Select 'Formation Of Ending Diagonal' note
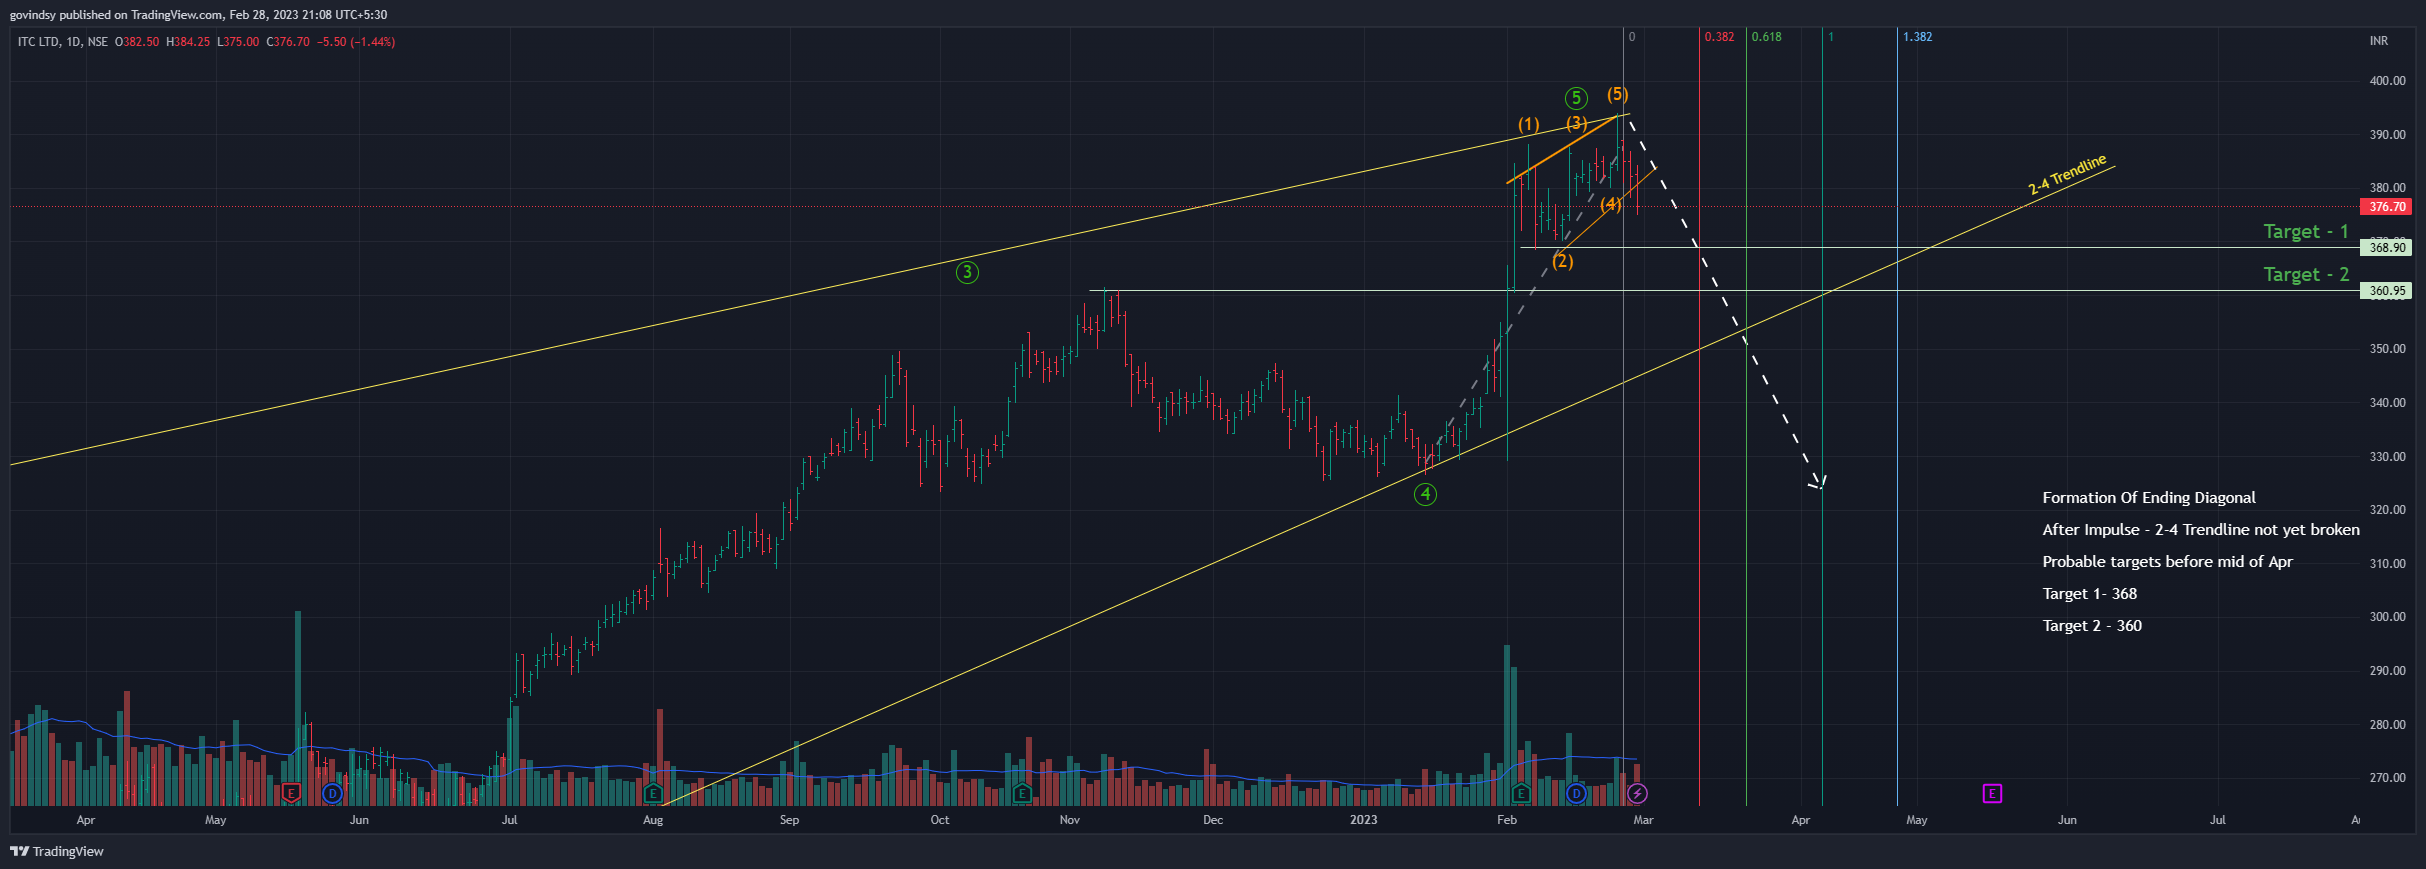 click(x=2149, y=498)
